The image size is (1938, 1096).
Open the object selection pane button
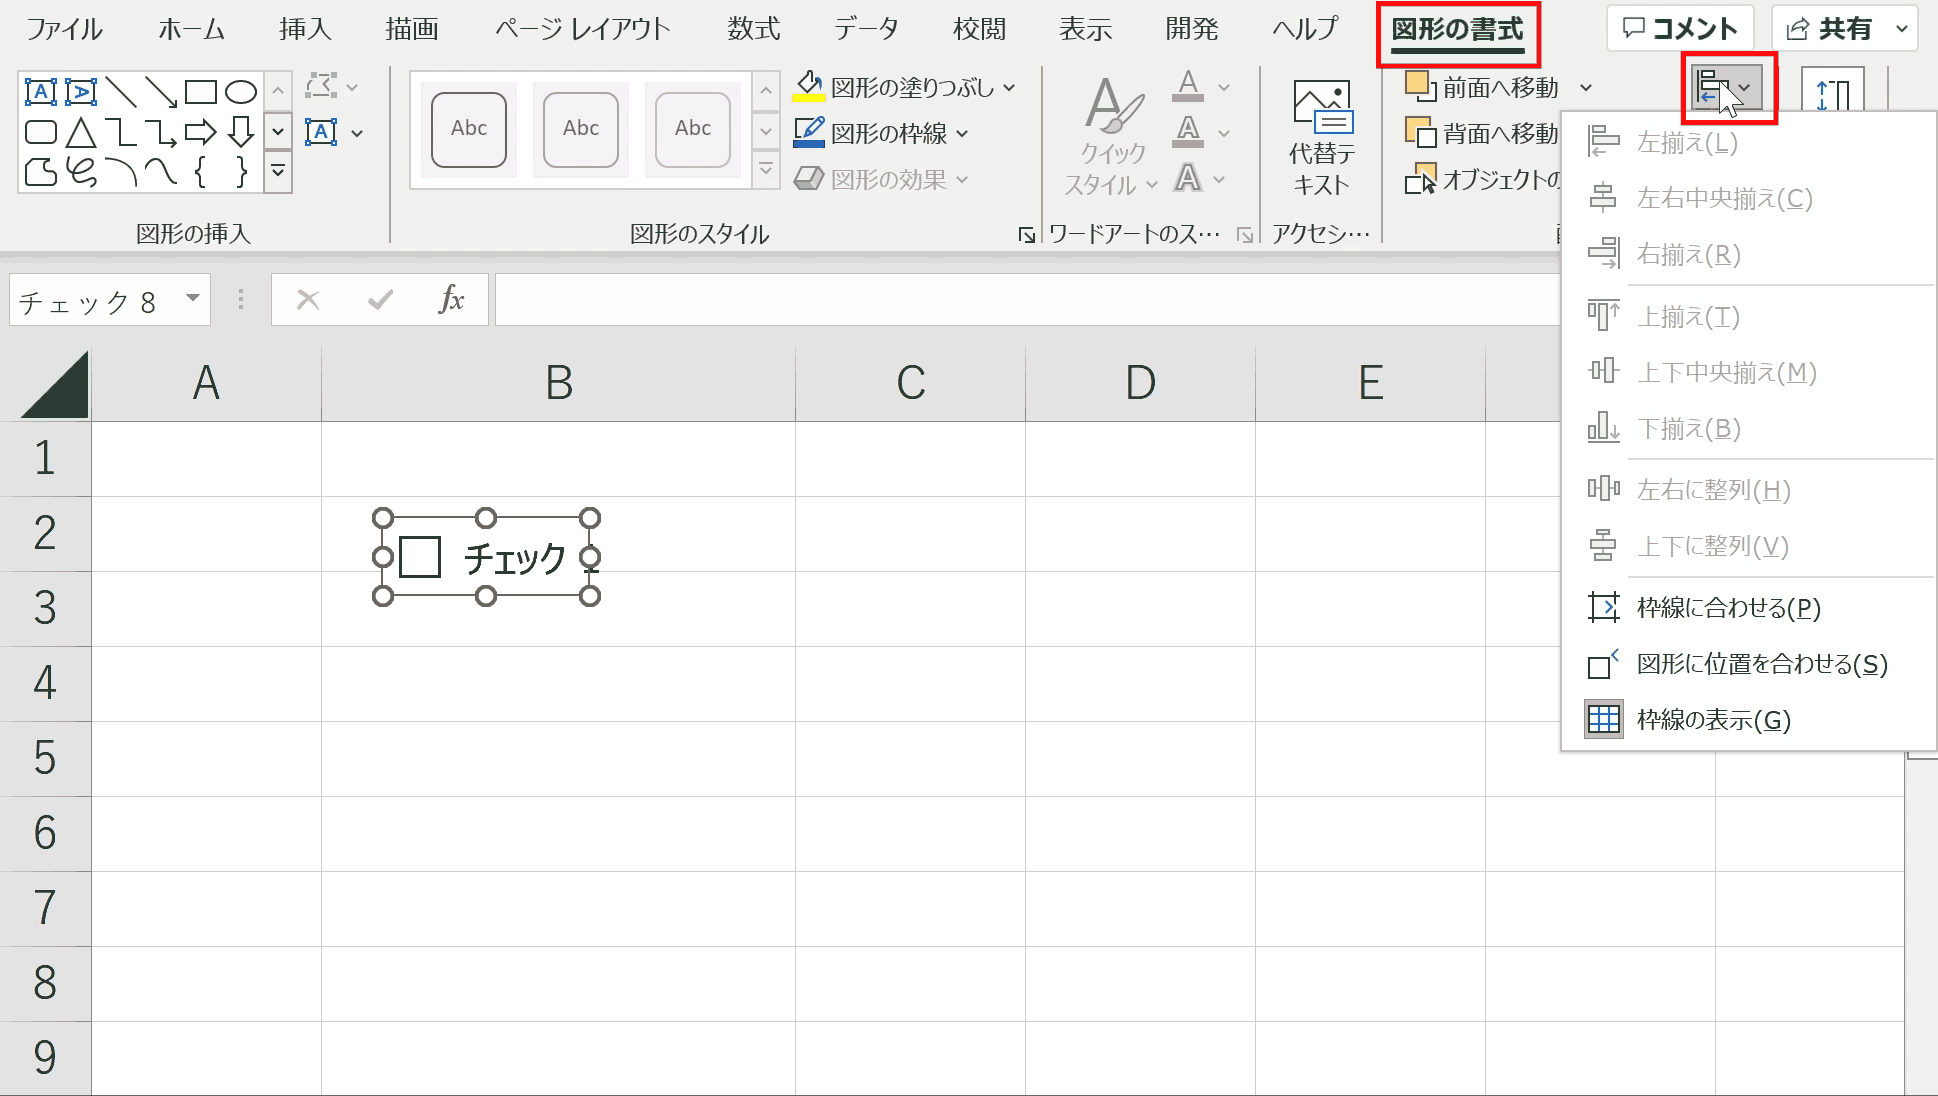point(1482,180)
